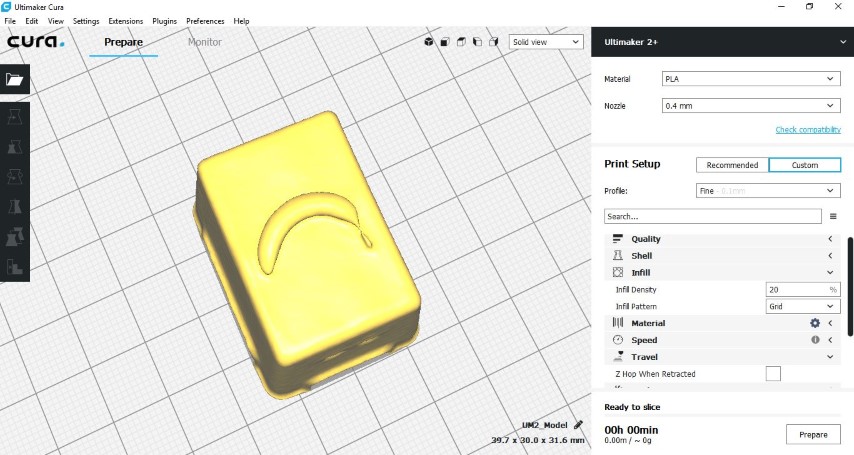Follow the Check compatibility link
This screenshot has height=455, width=854.
[808, 130]
